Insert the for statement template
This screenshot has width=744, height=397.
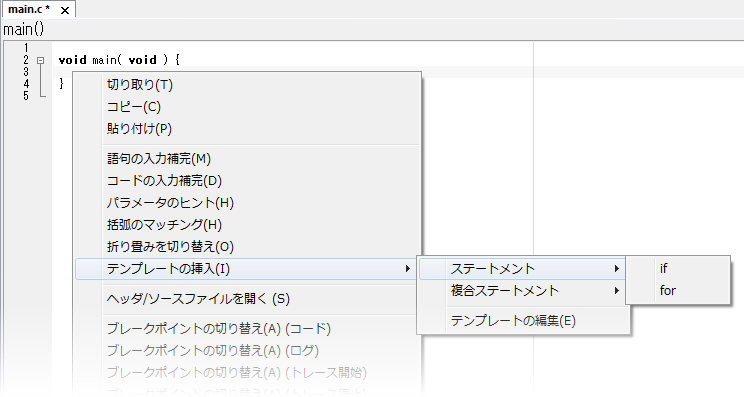(678, 291)
